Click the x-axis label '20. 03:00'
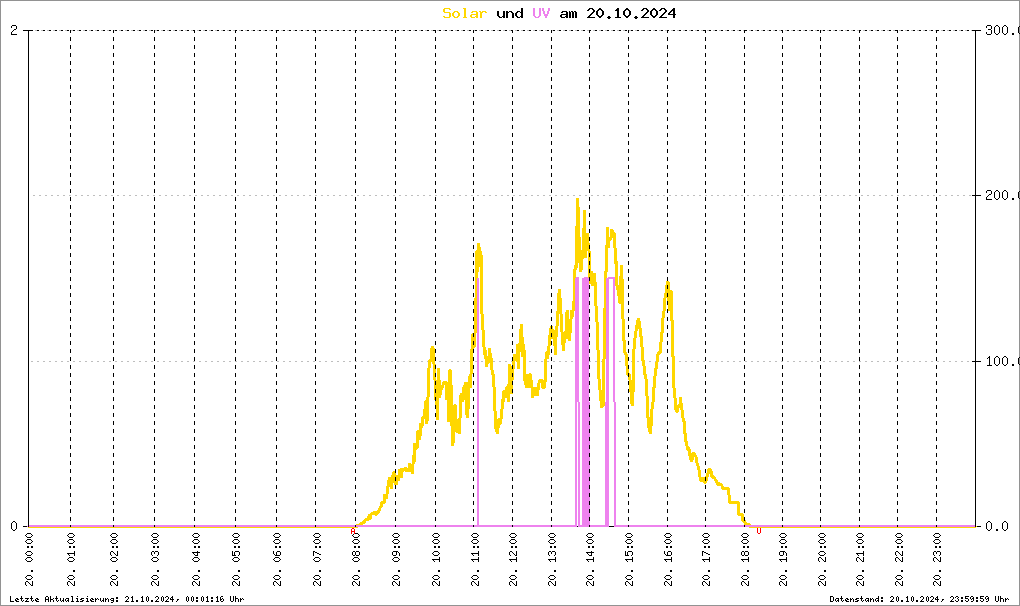The image size is (1020, 606). coord(155,560)
